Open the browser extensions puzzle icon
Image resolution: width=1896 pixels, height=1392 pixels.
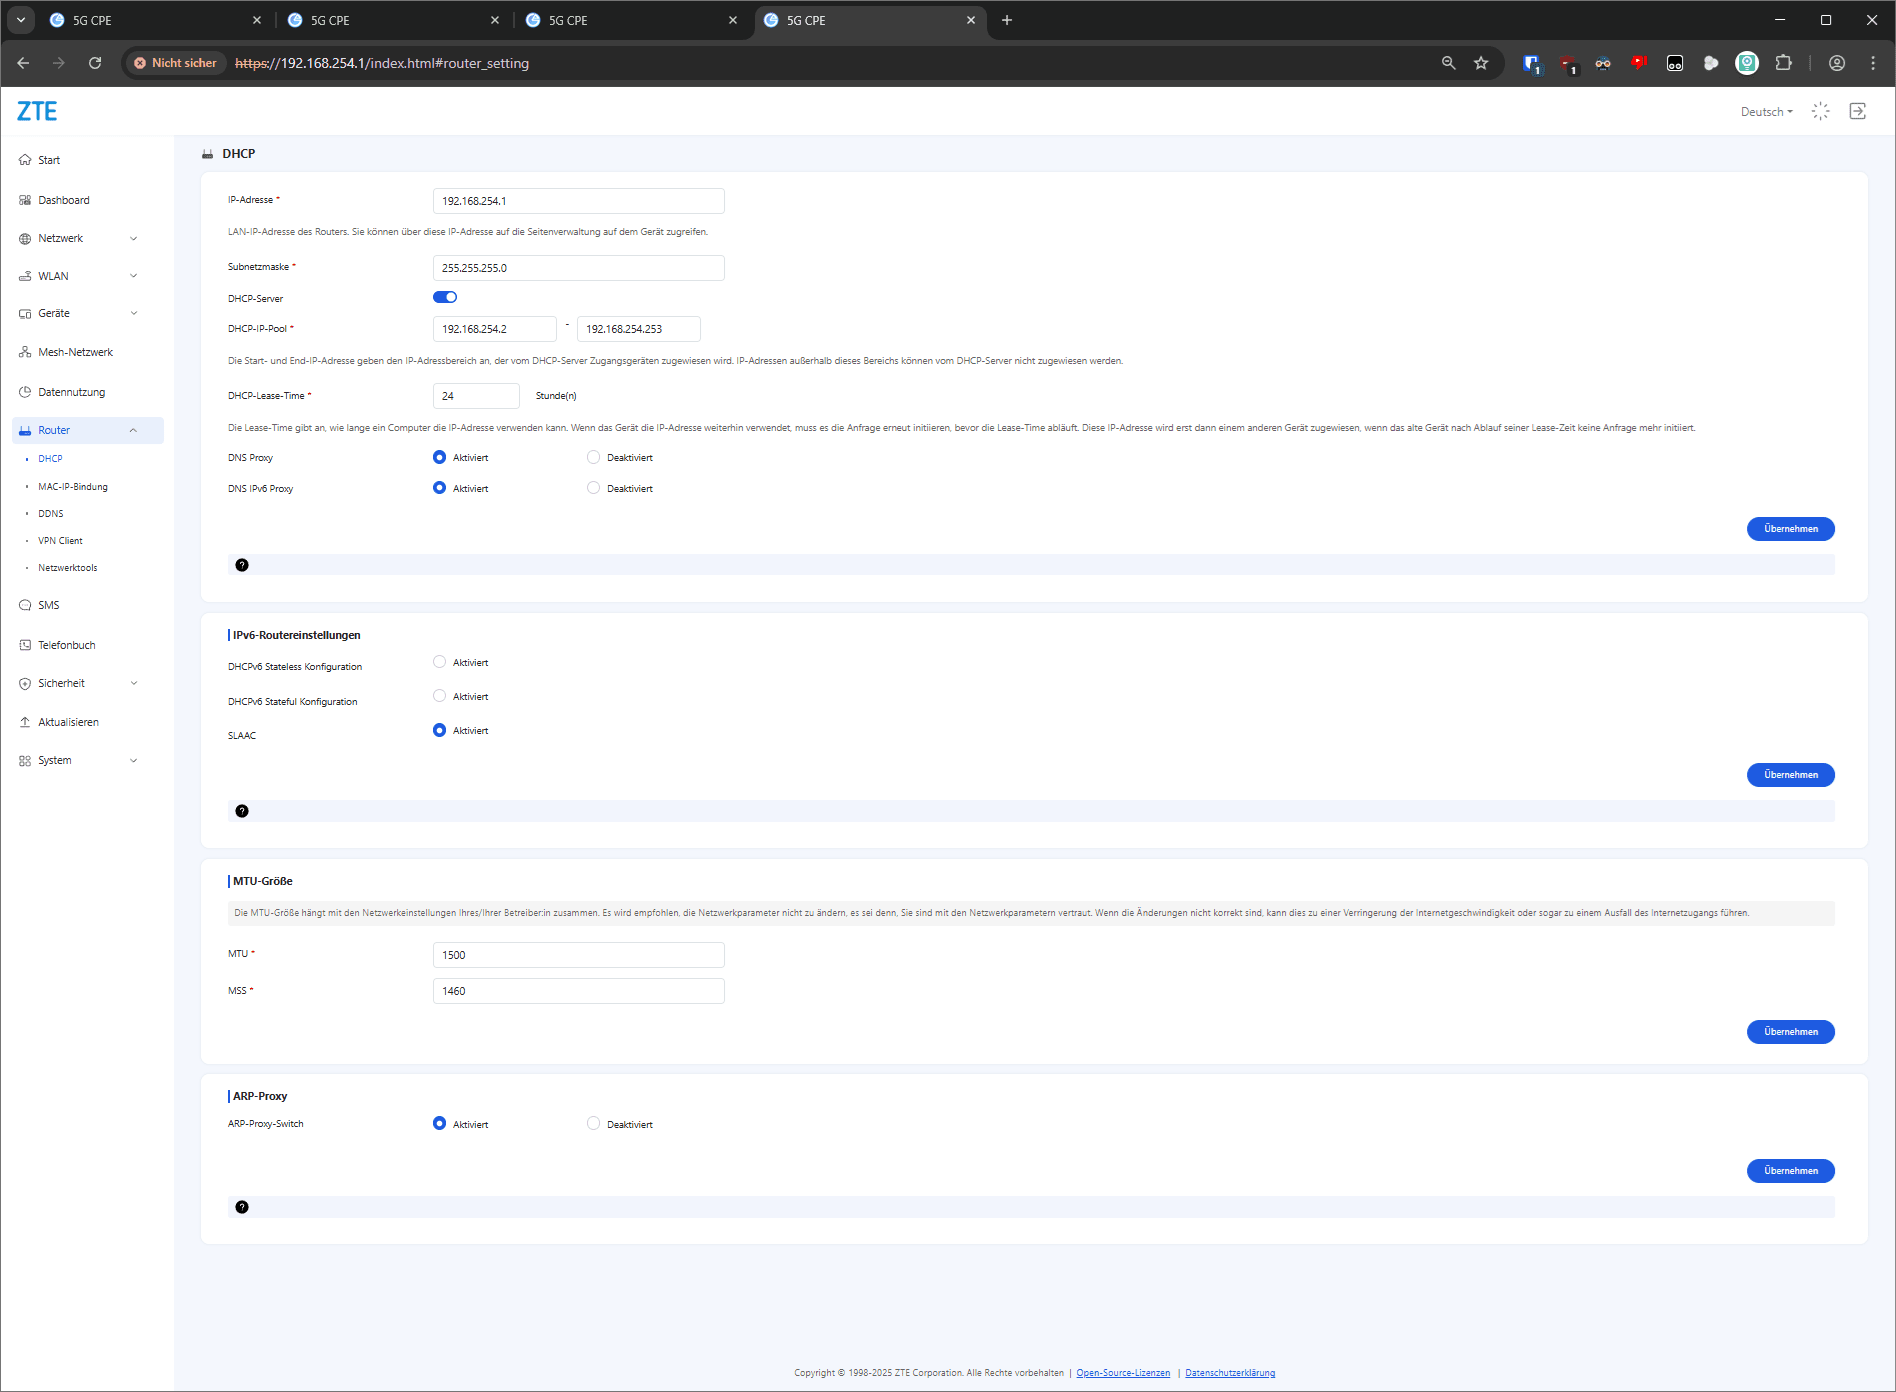pos(1783,63)
